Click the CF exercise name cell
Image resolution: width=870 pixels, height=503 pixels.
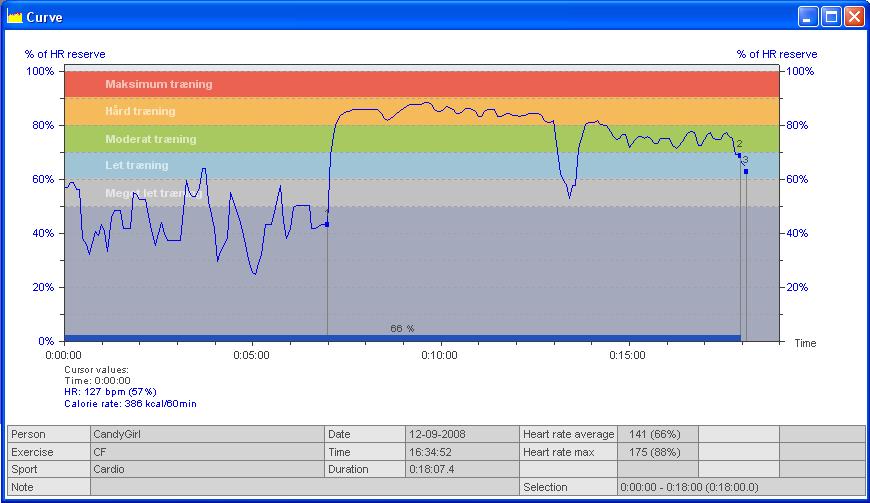point(206,452)
